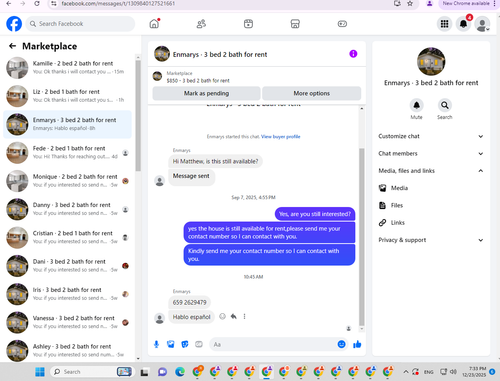Mute this conversation with the bell
Image resolution: width=500 pixels, height=381 pixels.
coord(416,105)
